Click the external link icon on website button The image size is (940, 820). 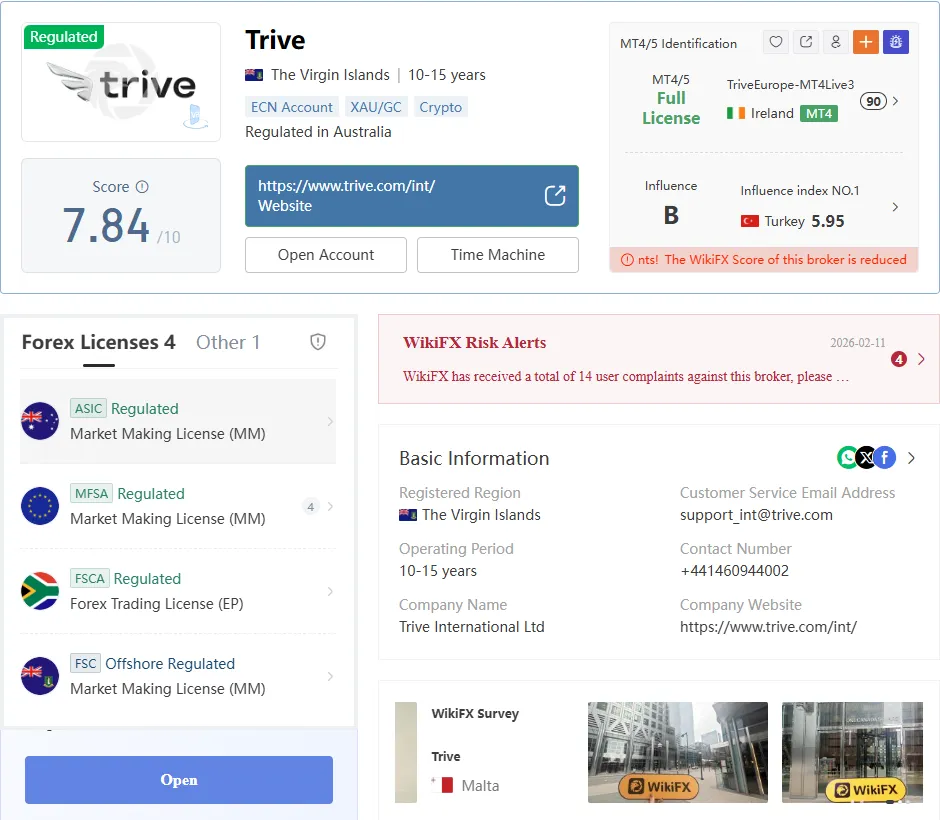click(555, 195)
